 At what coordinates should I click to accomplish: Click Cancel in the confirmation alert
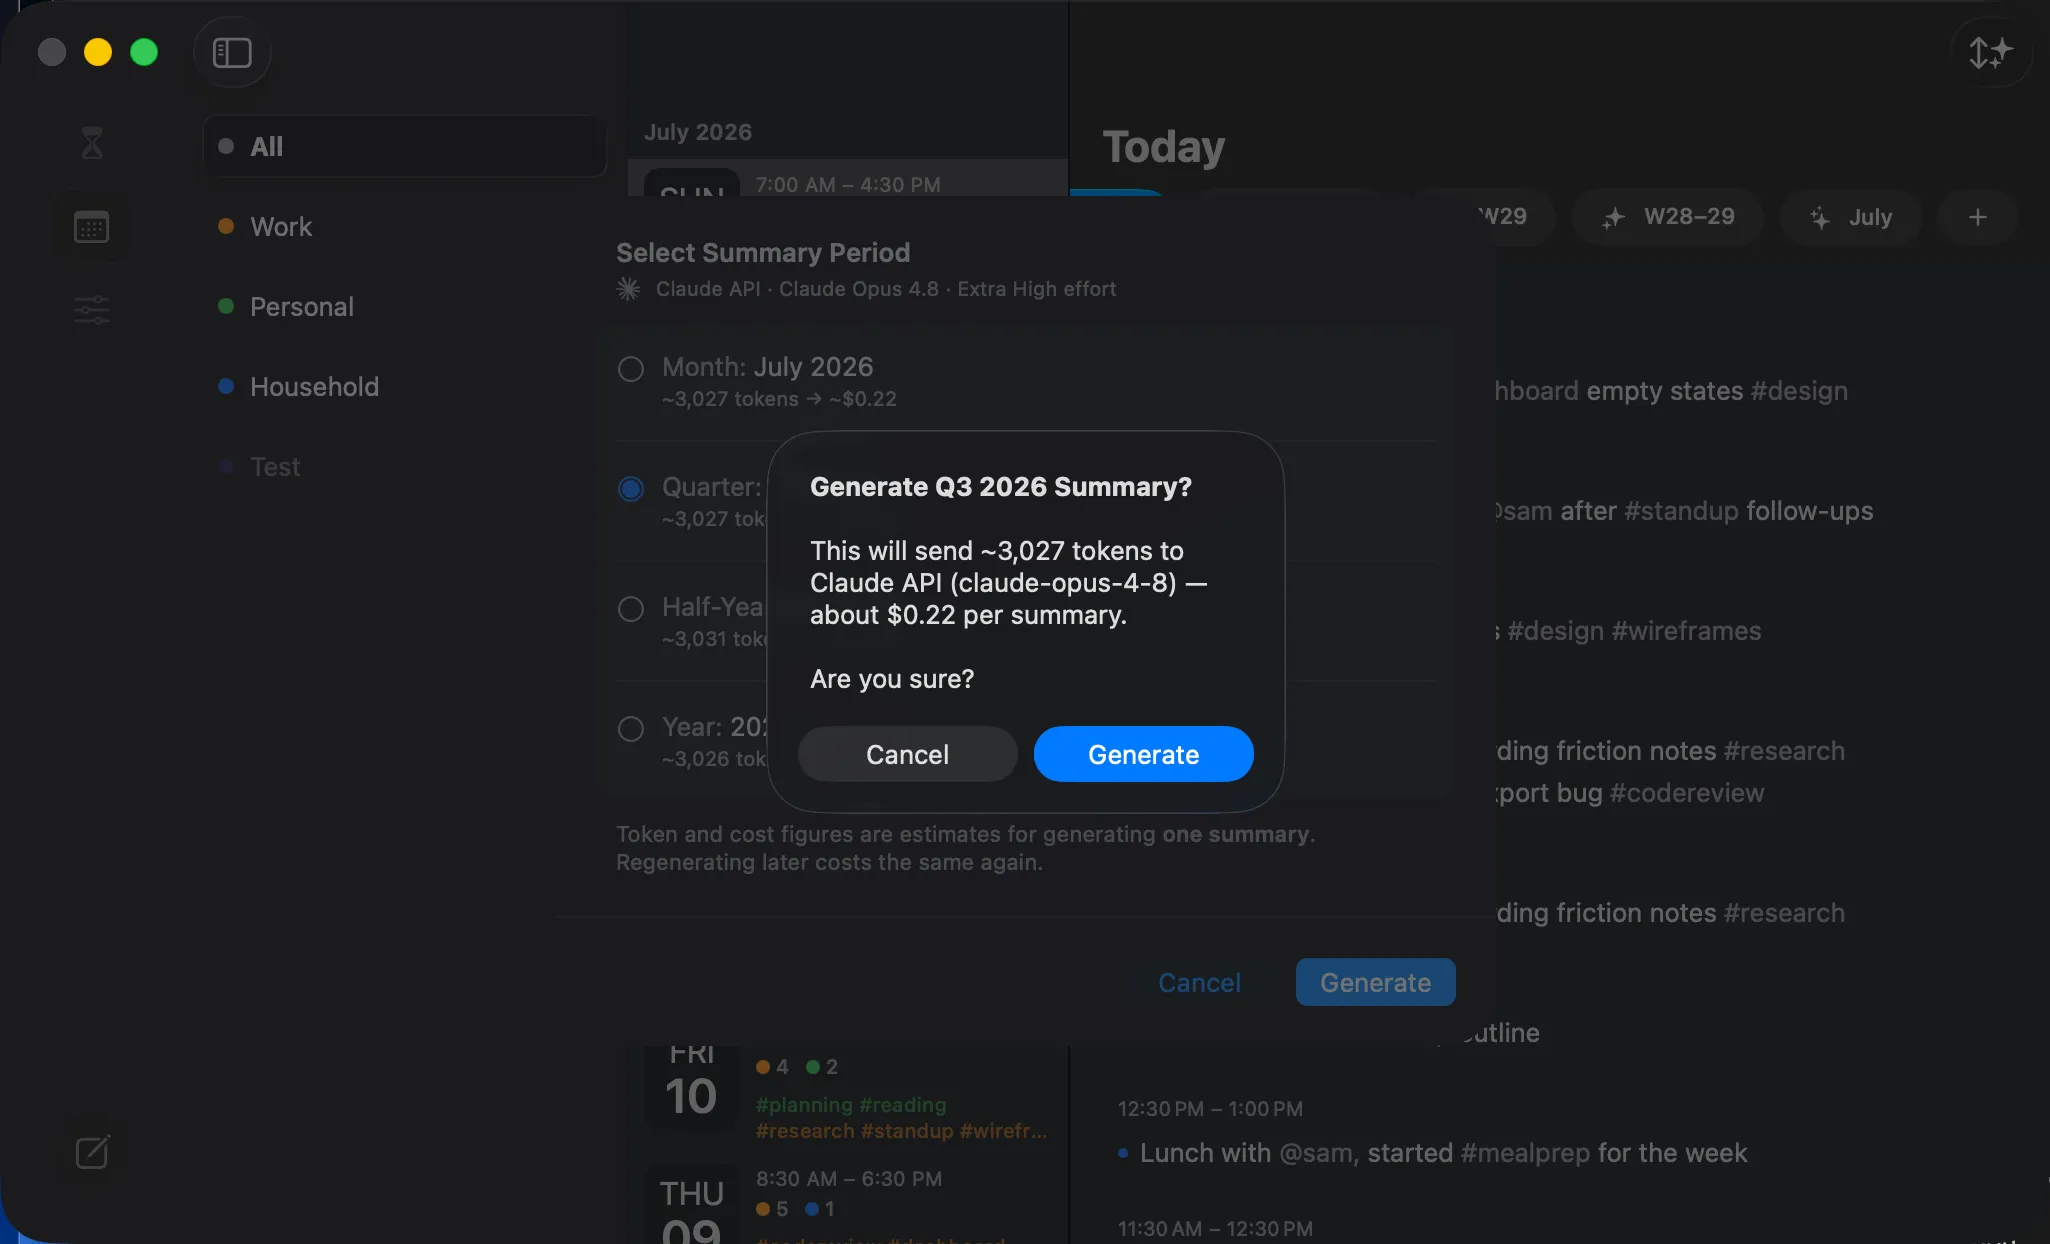907,754
